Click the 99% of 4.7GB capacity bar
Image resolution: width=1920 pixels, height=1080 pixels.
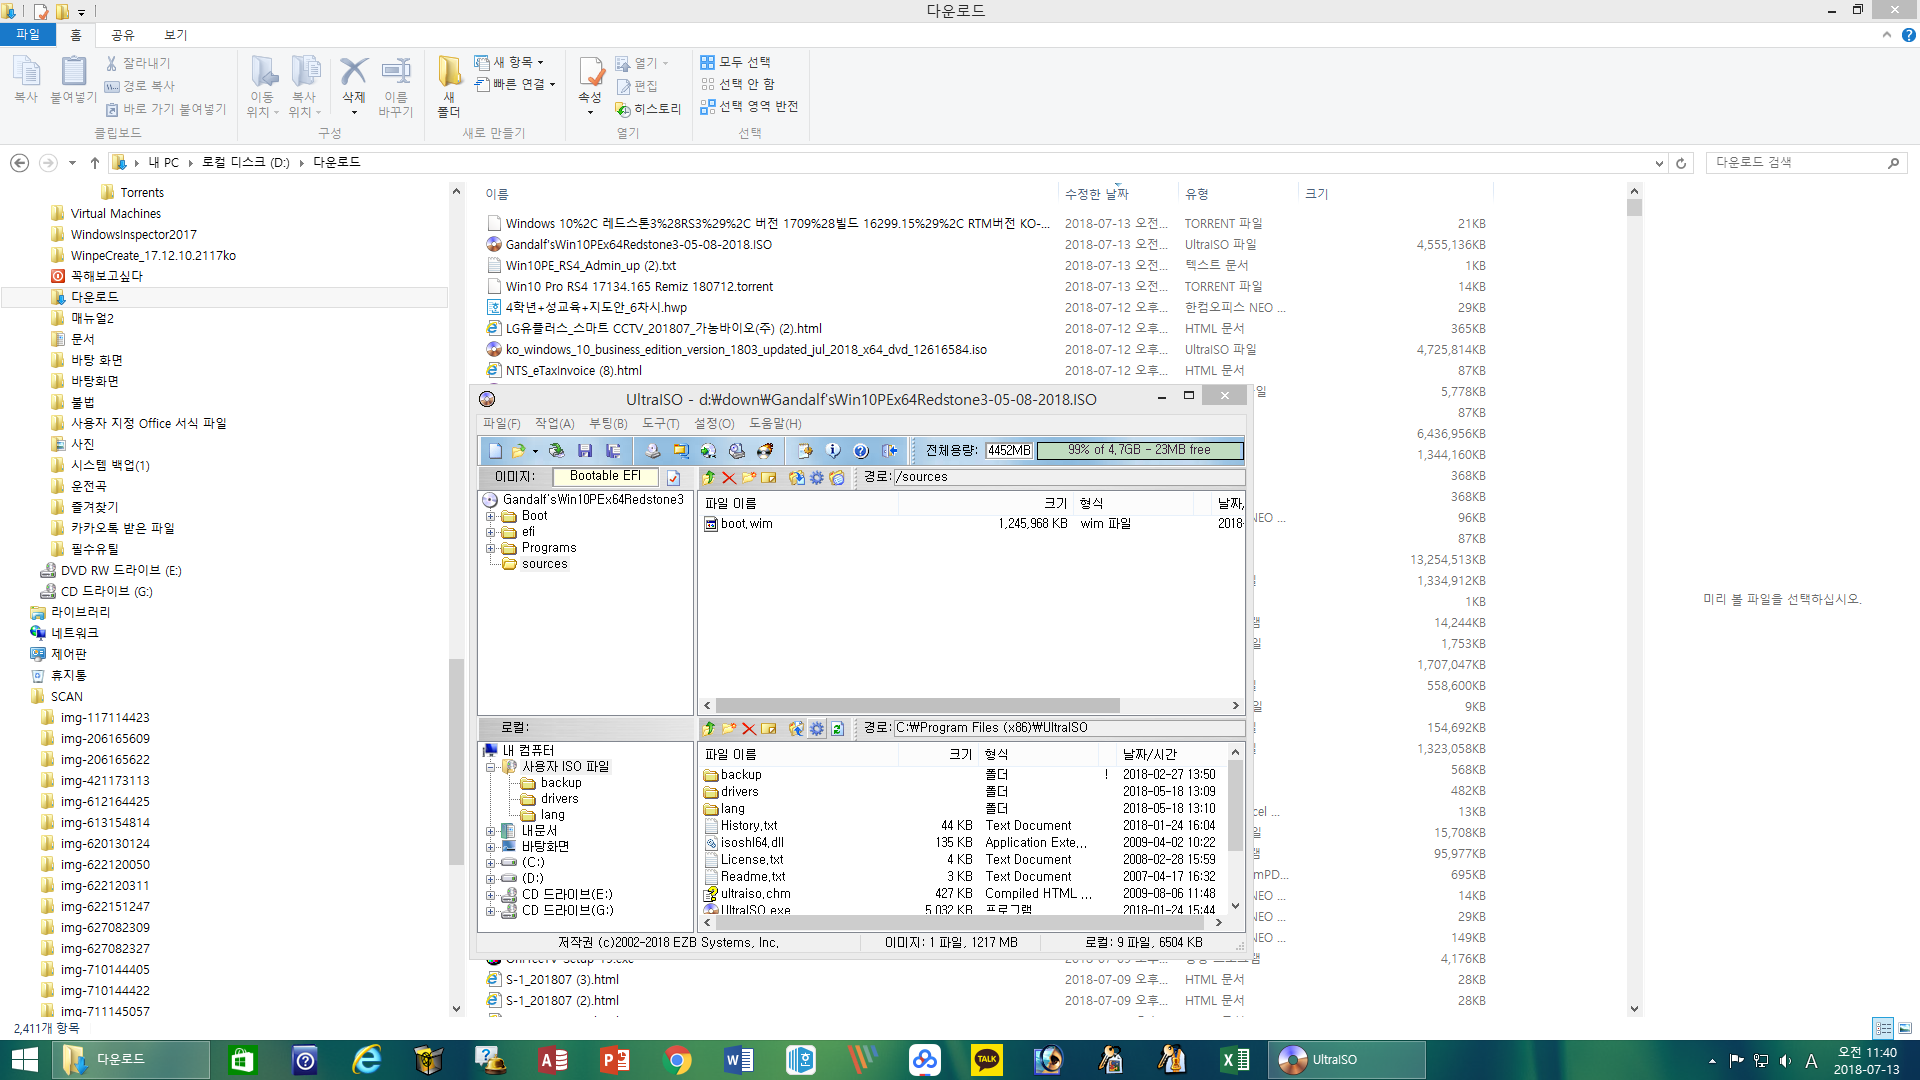[1140, 451]
